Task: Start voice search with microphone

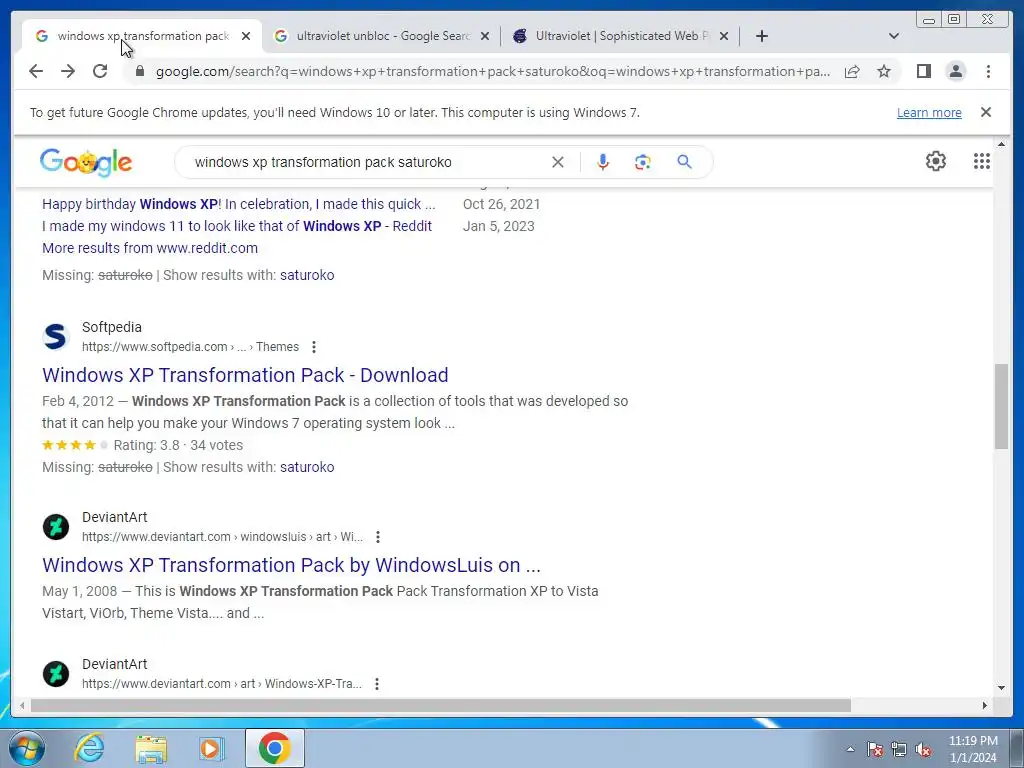Action: [x=603, y=162]
